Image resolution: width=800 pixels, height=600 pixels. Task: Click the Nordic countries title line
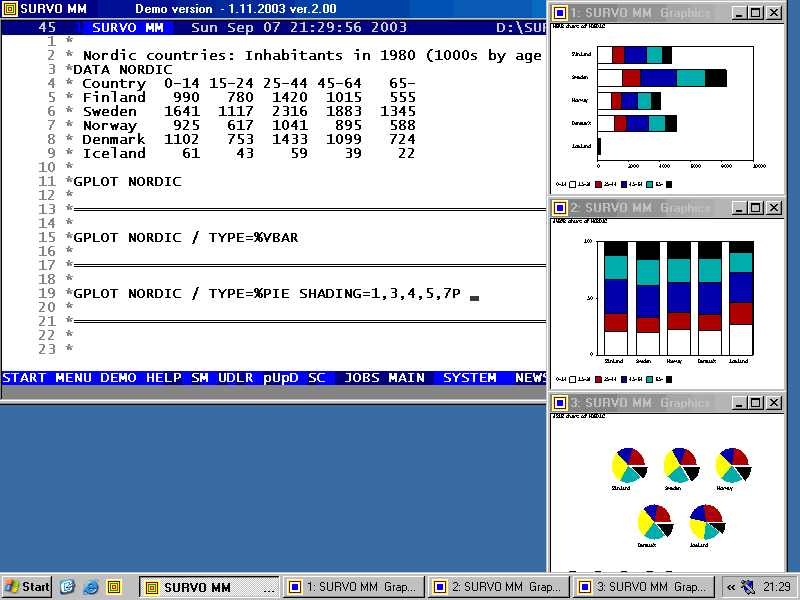[x=312, y=56]
